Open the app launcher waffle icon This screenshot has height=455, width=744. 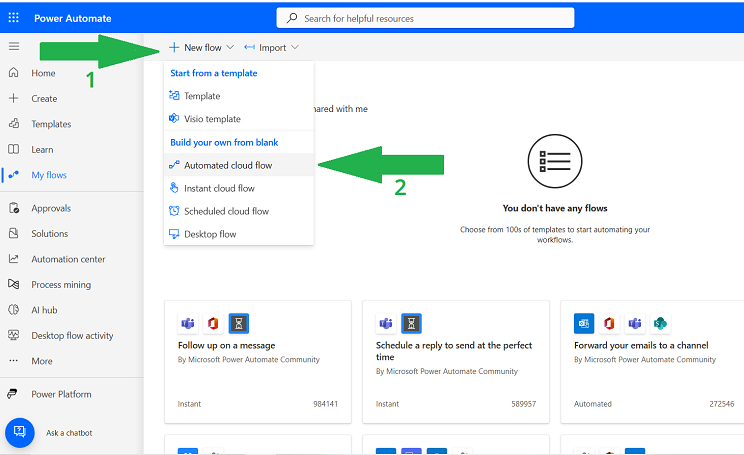13,18
